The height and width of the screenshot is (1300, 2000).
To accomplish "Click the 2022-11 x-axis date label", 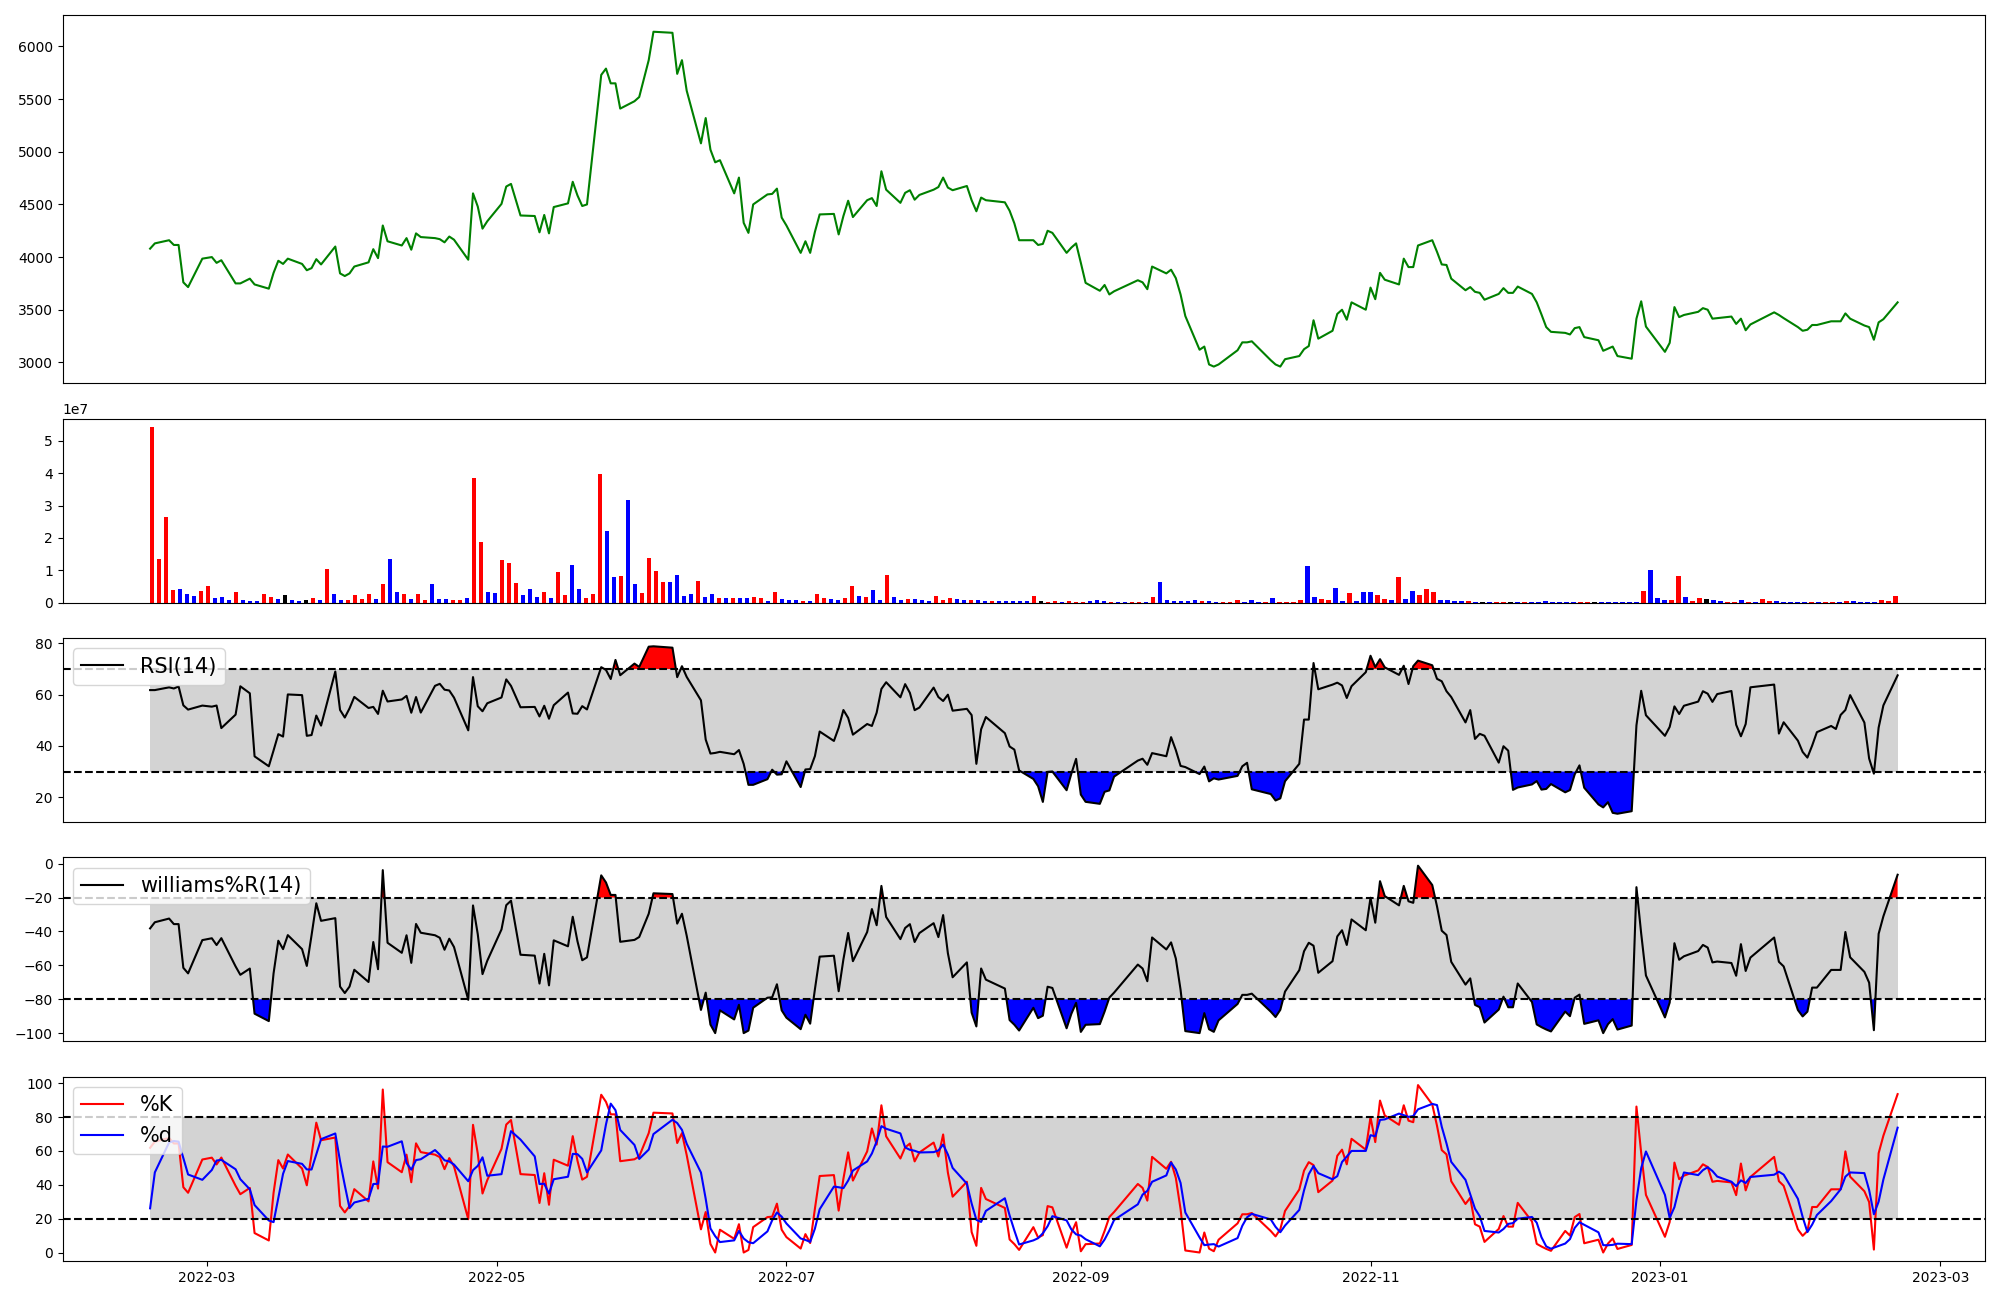I will (x=1371, y=1277).
